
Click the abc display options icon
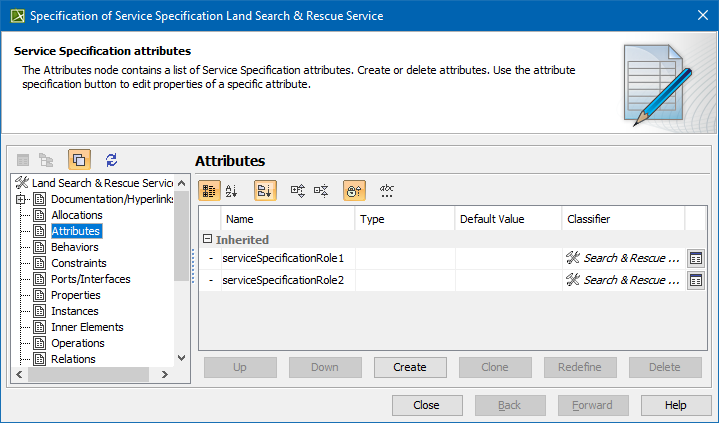click(x=387, y=190)
